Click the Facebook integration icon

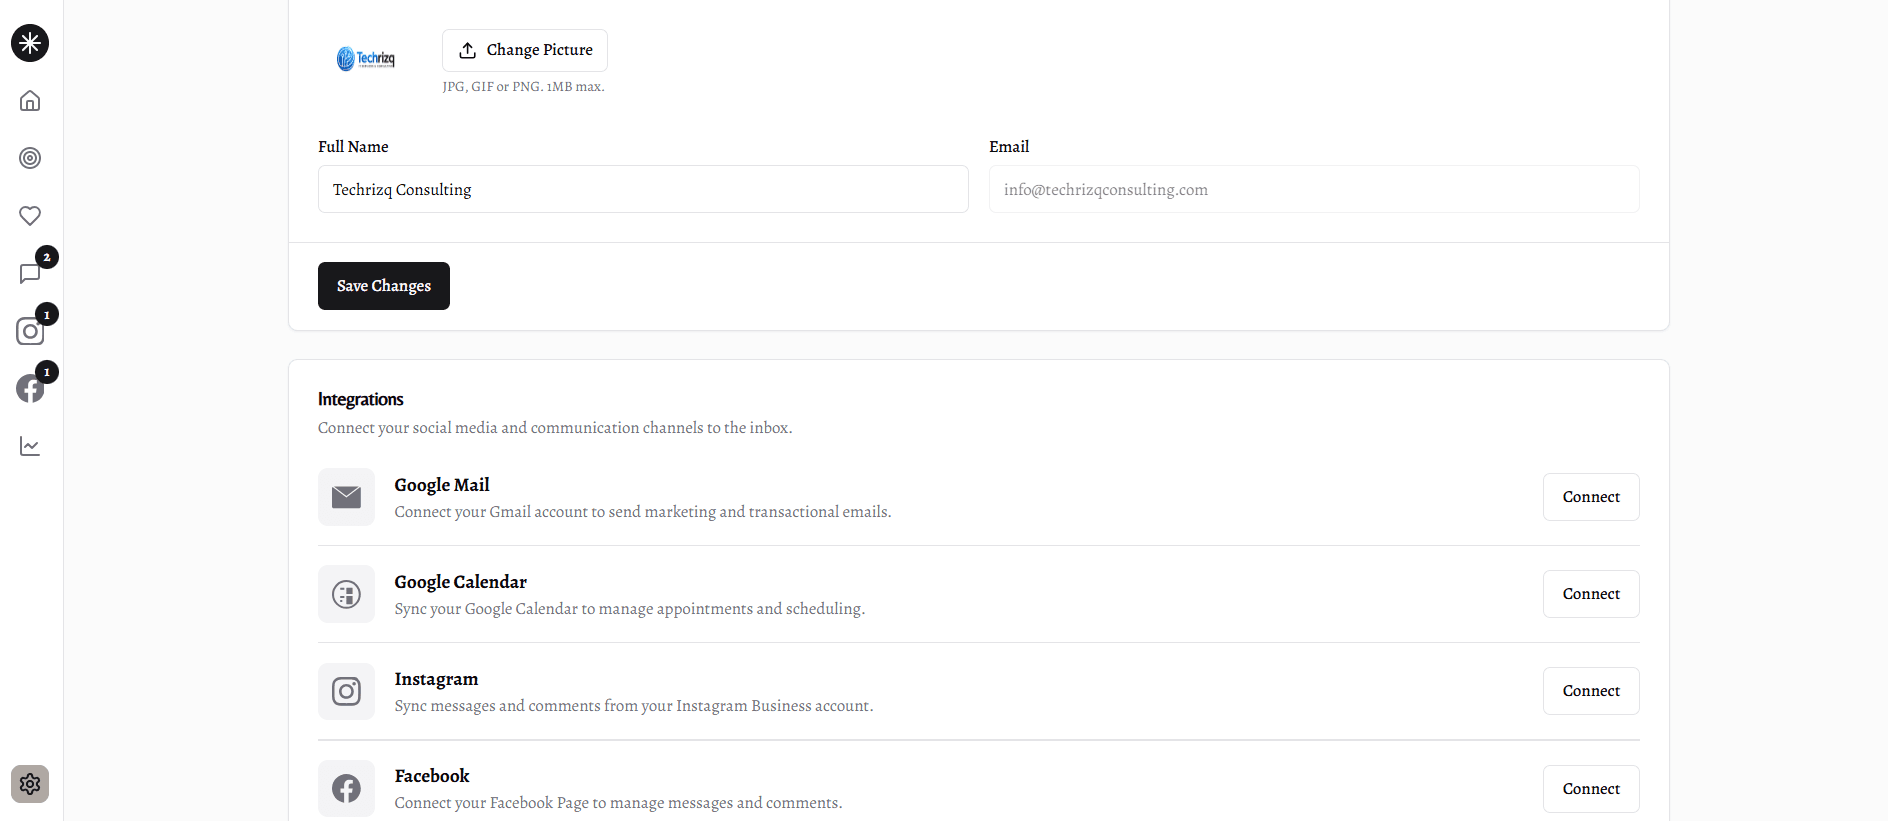pos(346,789)
